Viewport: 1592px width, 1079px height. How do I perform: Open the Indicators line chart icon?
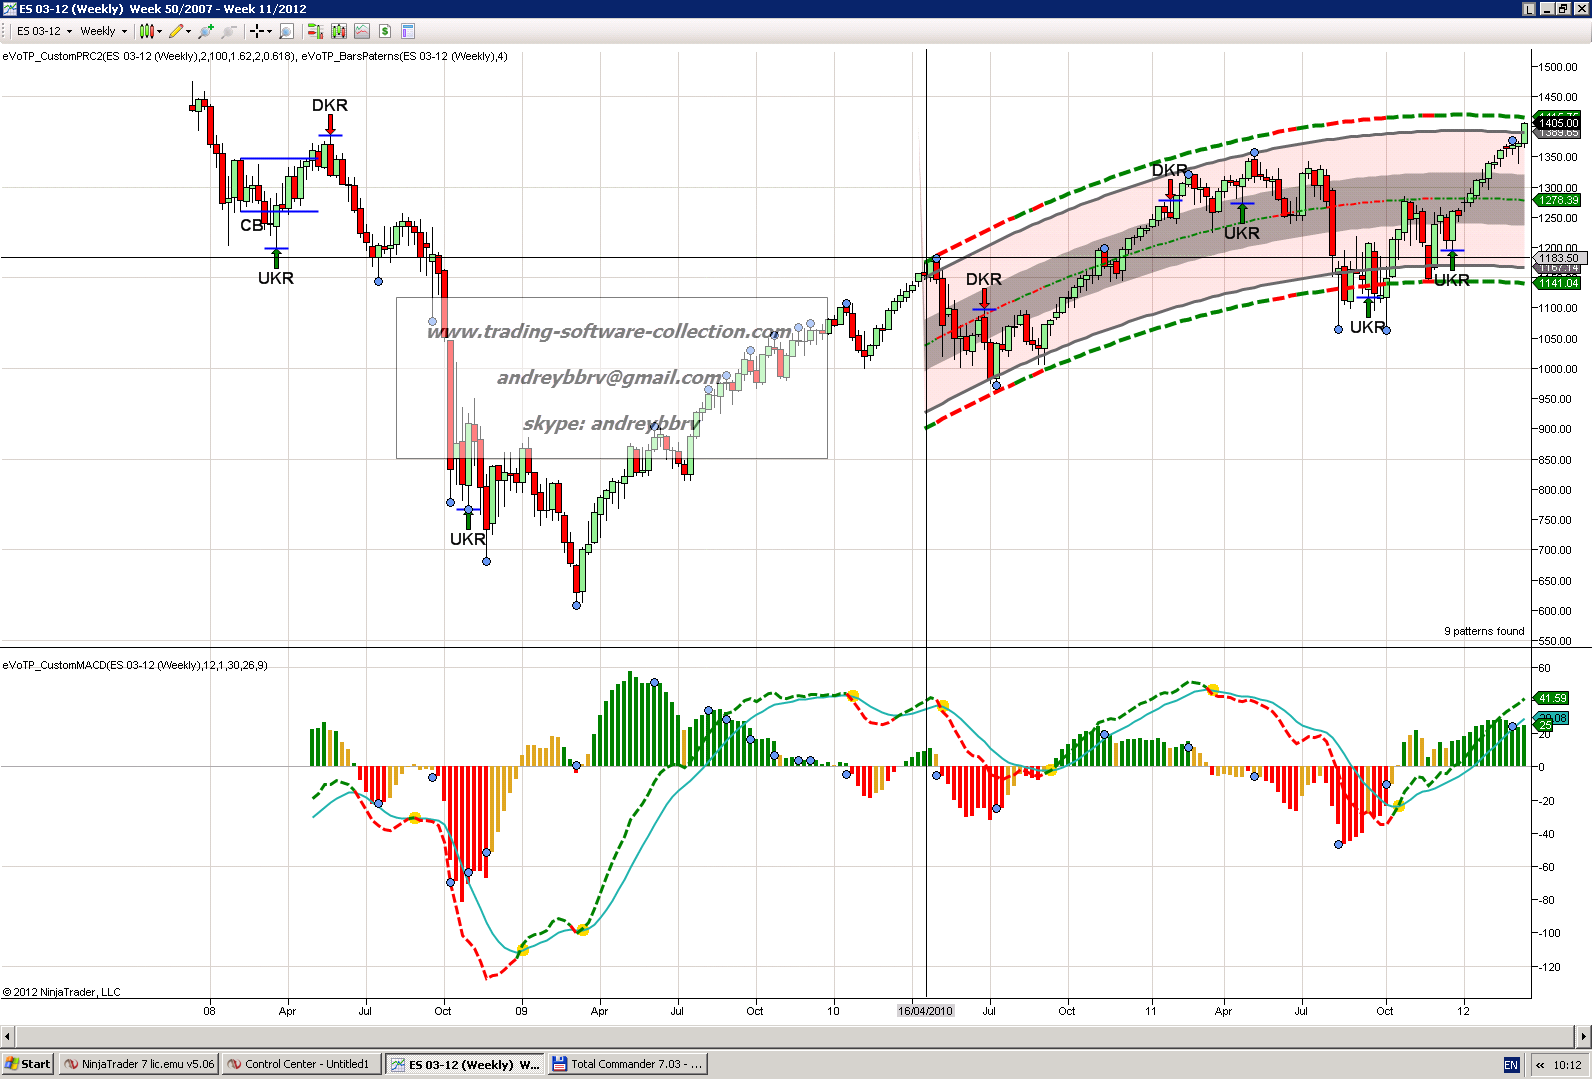362,31
